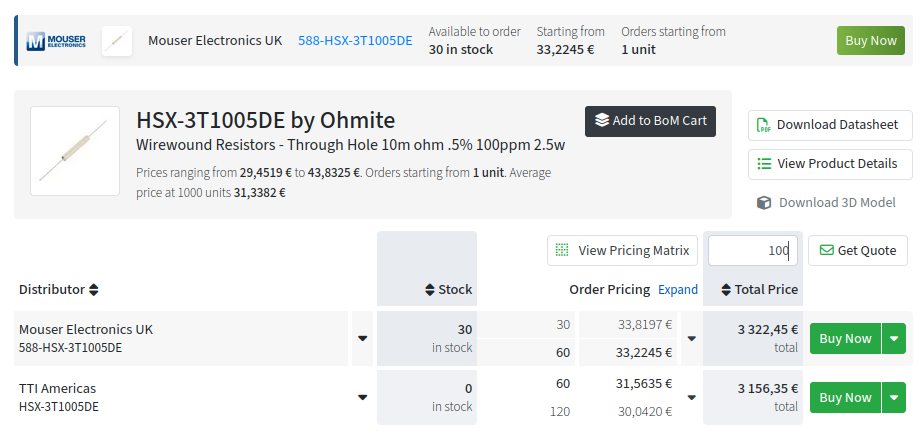
Task: Click the HSX-3T1005DE by Ohmite heading
Action: tap(265, 120)
